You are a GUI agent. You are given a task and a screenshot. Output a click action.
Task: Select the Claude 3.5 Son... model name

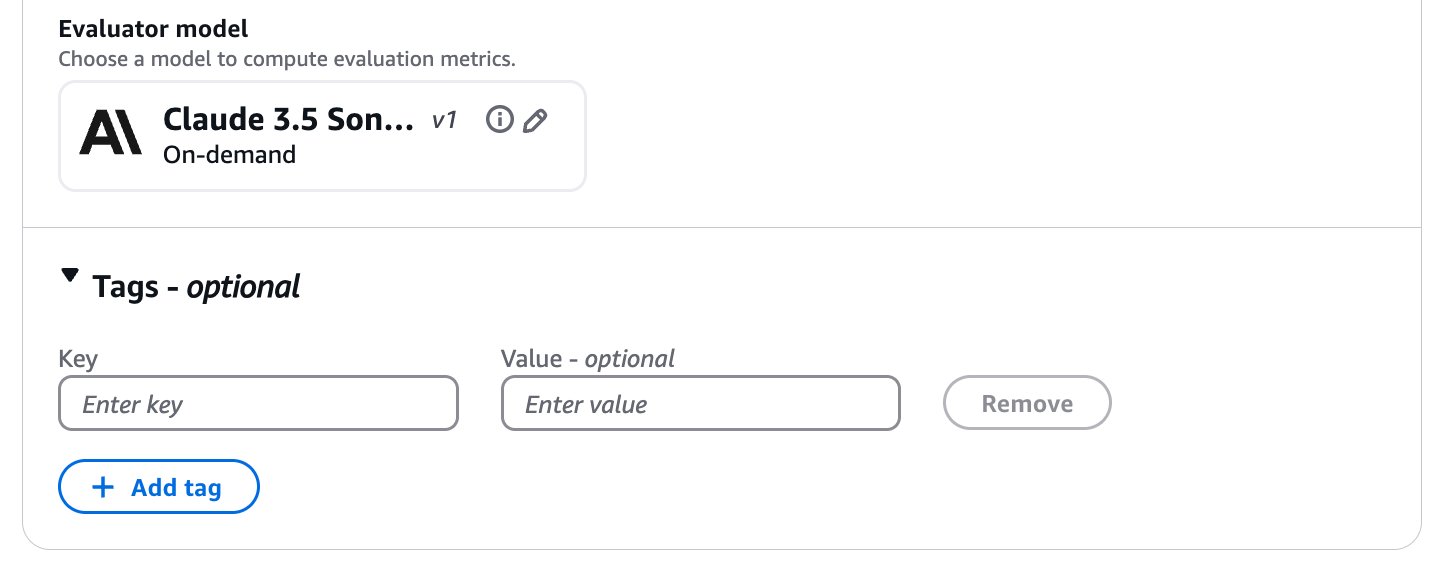(x=288, y=120)
